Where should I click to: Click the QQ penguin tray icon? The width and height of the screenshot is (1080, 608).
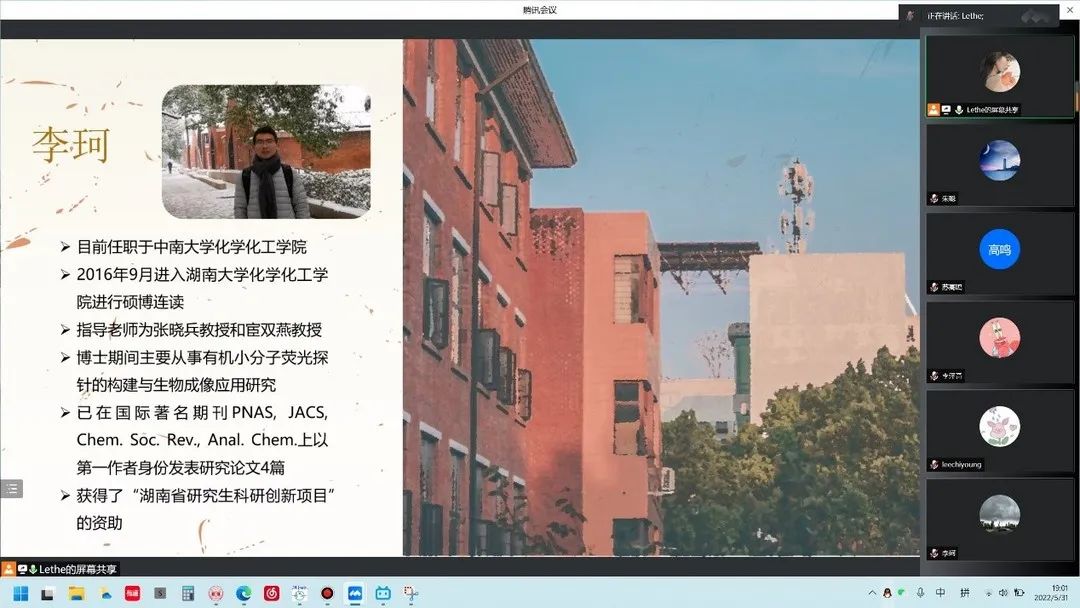[x=887, y=593]
